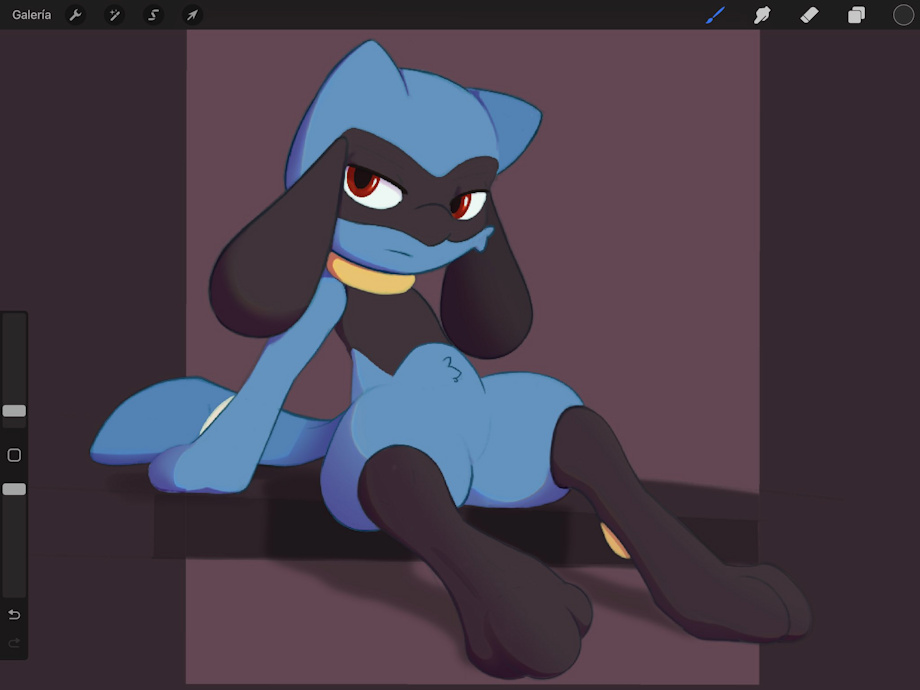Screen dimensions: 920x690
Task: Select the Smudge finger tool
Action: [x=762, y=15]
